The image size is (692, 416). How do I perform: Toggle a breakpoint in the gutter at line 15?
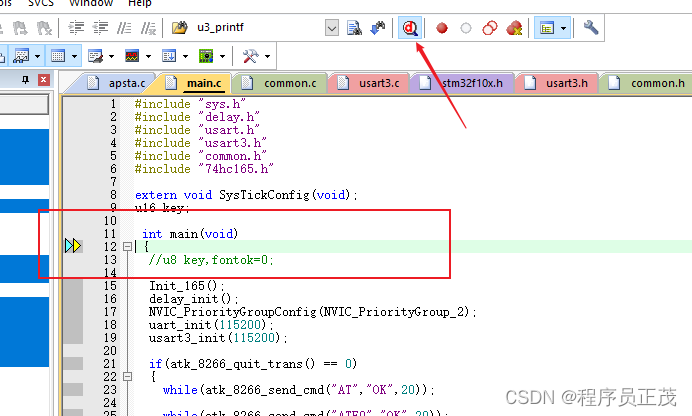pos(73,286)
